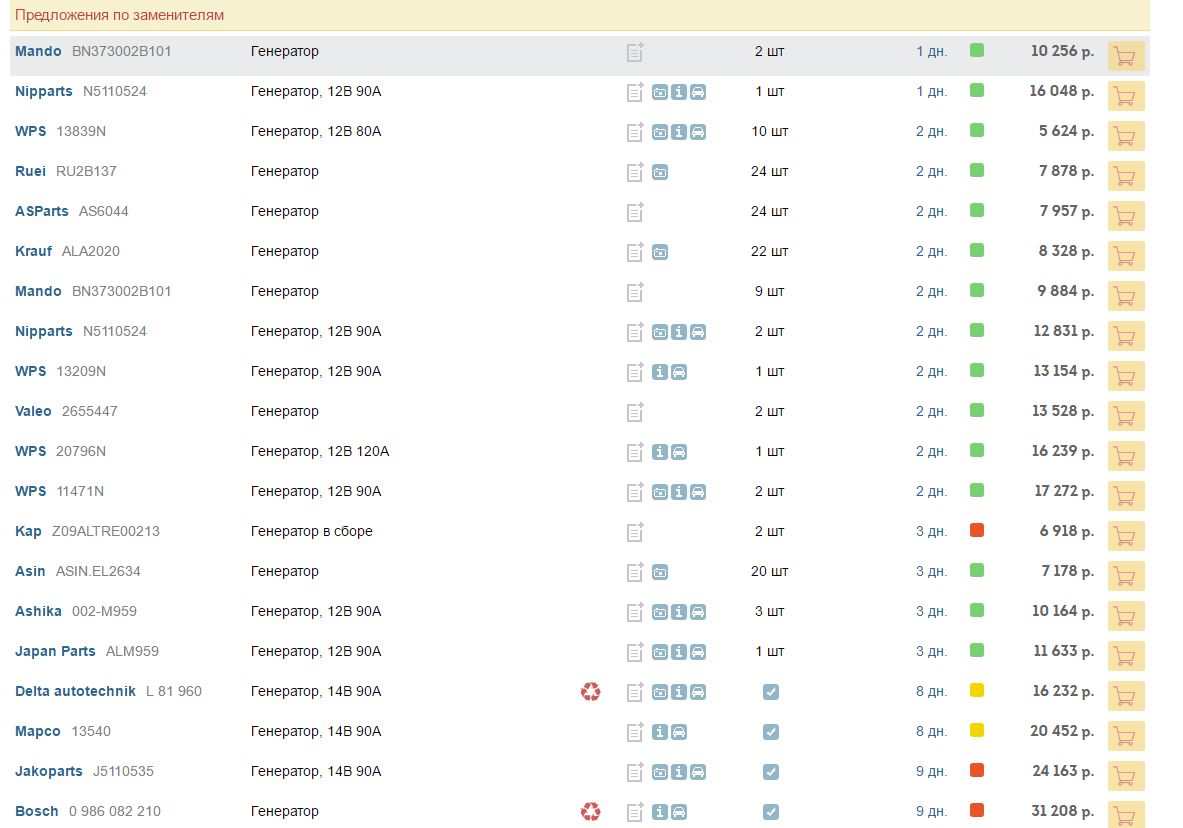Show info for WPS 20796N
Screen dimensions: 1183x828
tap(660, 452)
